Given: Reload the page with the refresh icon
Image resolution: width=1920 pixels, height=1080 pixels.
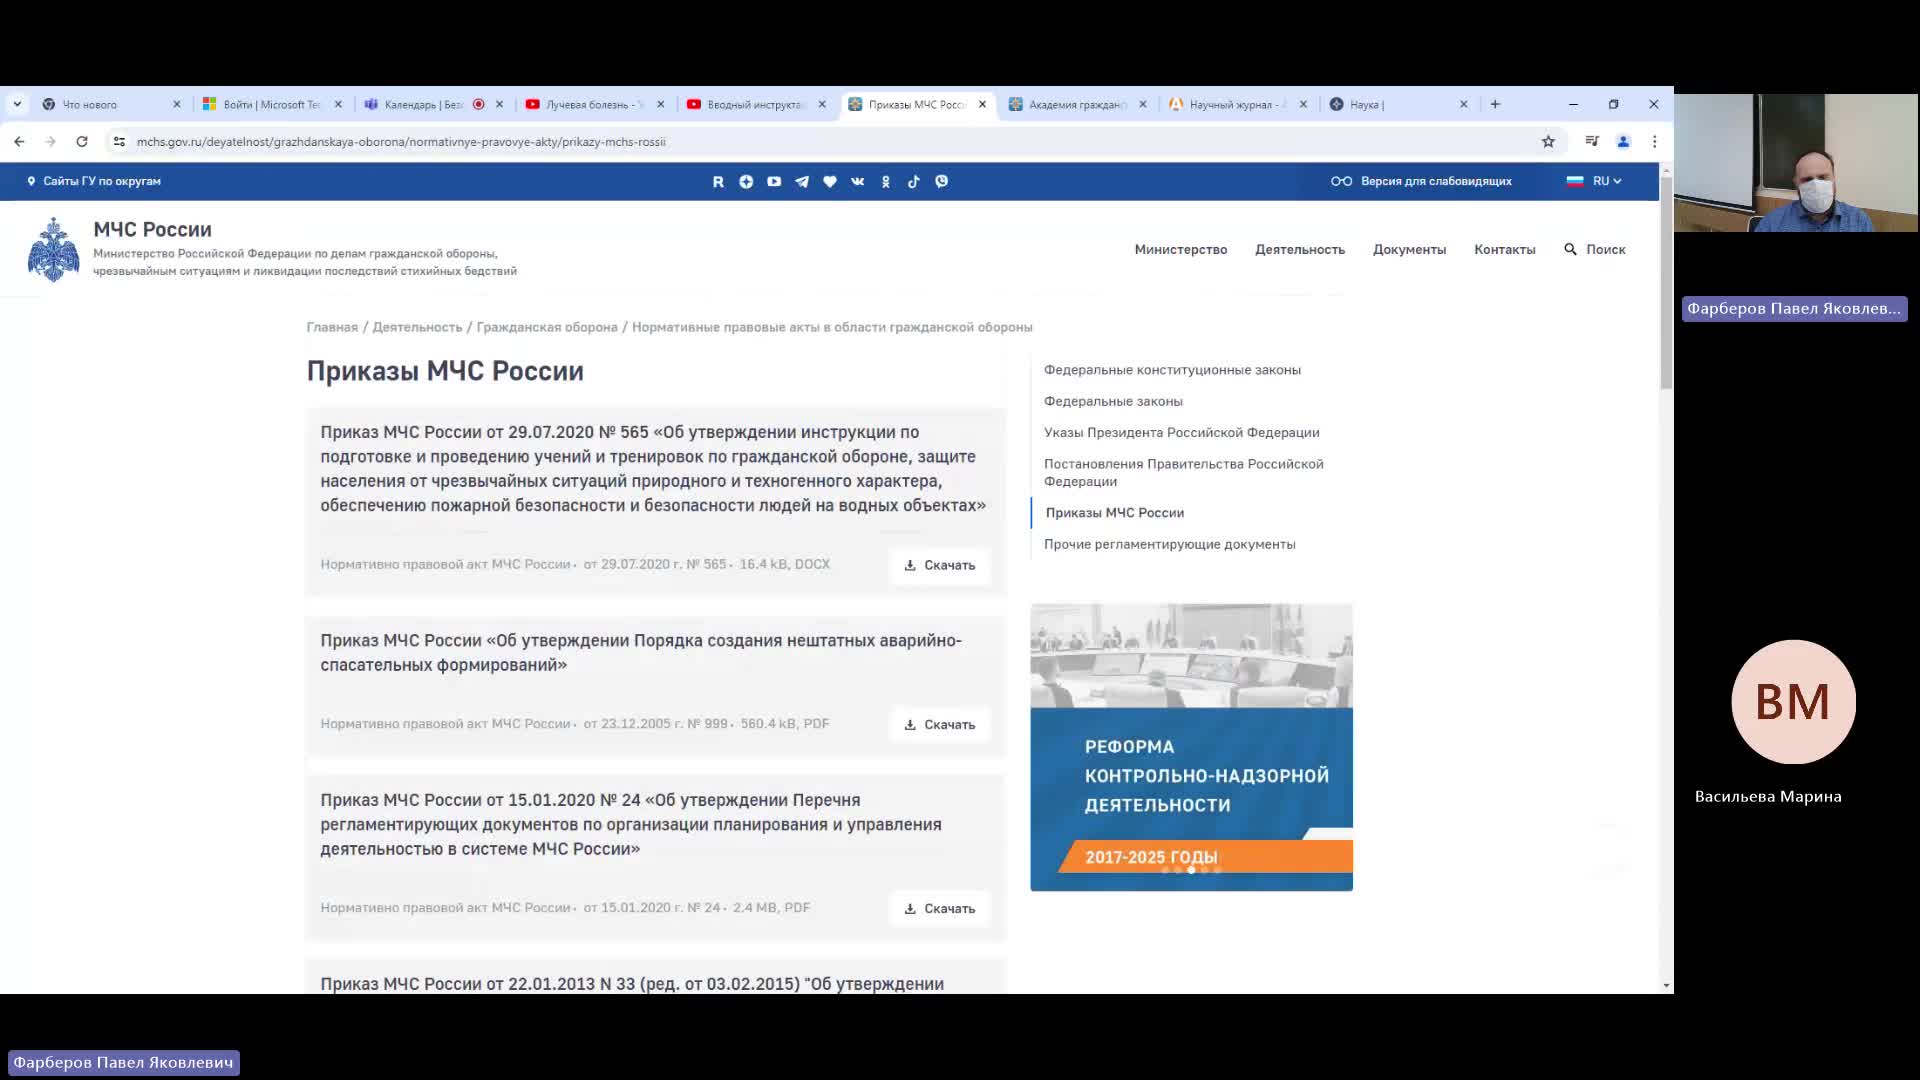Looking at the screenshot, I should click(82, 142).
